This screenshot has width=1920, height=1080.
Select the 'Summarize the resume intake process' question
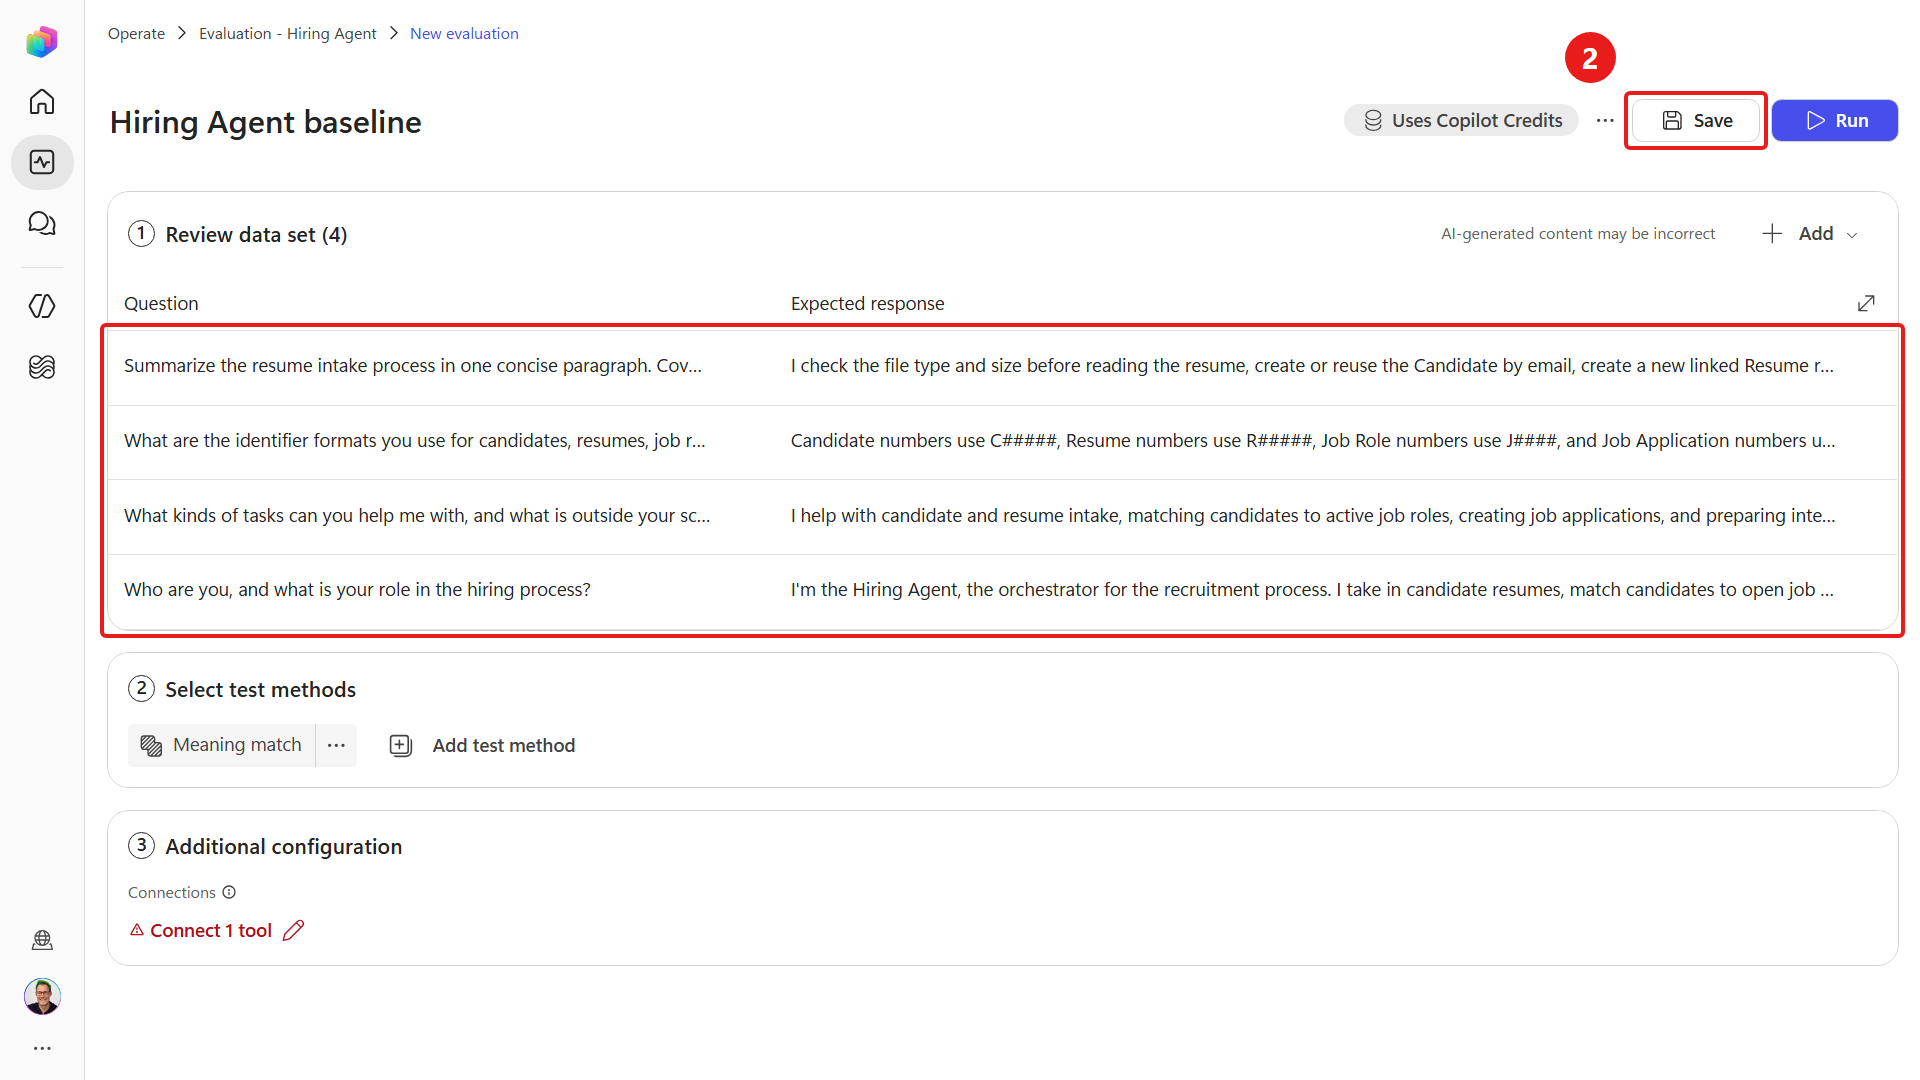tap(413, 366)
